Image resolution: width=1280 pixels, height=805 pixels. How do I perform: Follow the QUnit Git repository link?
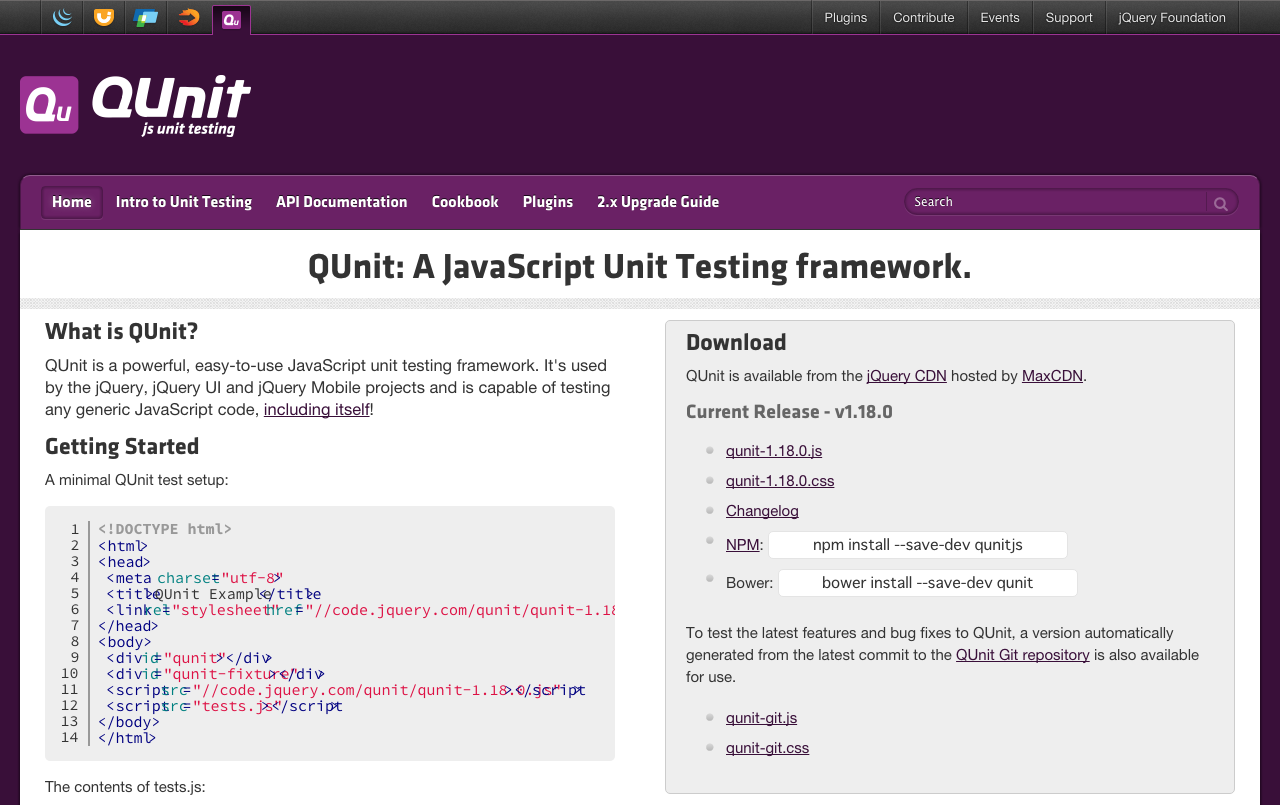coord(1022,655)
